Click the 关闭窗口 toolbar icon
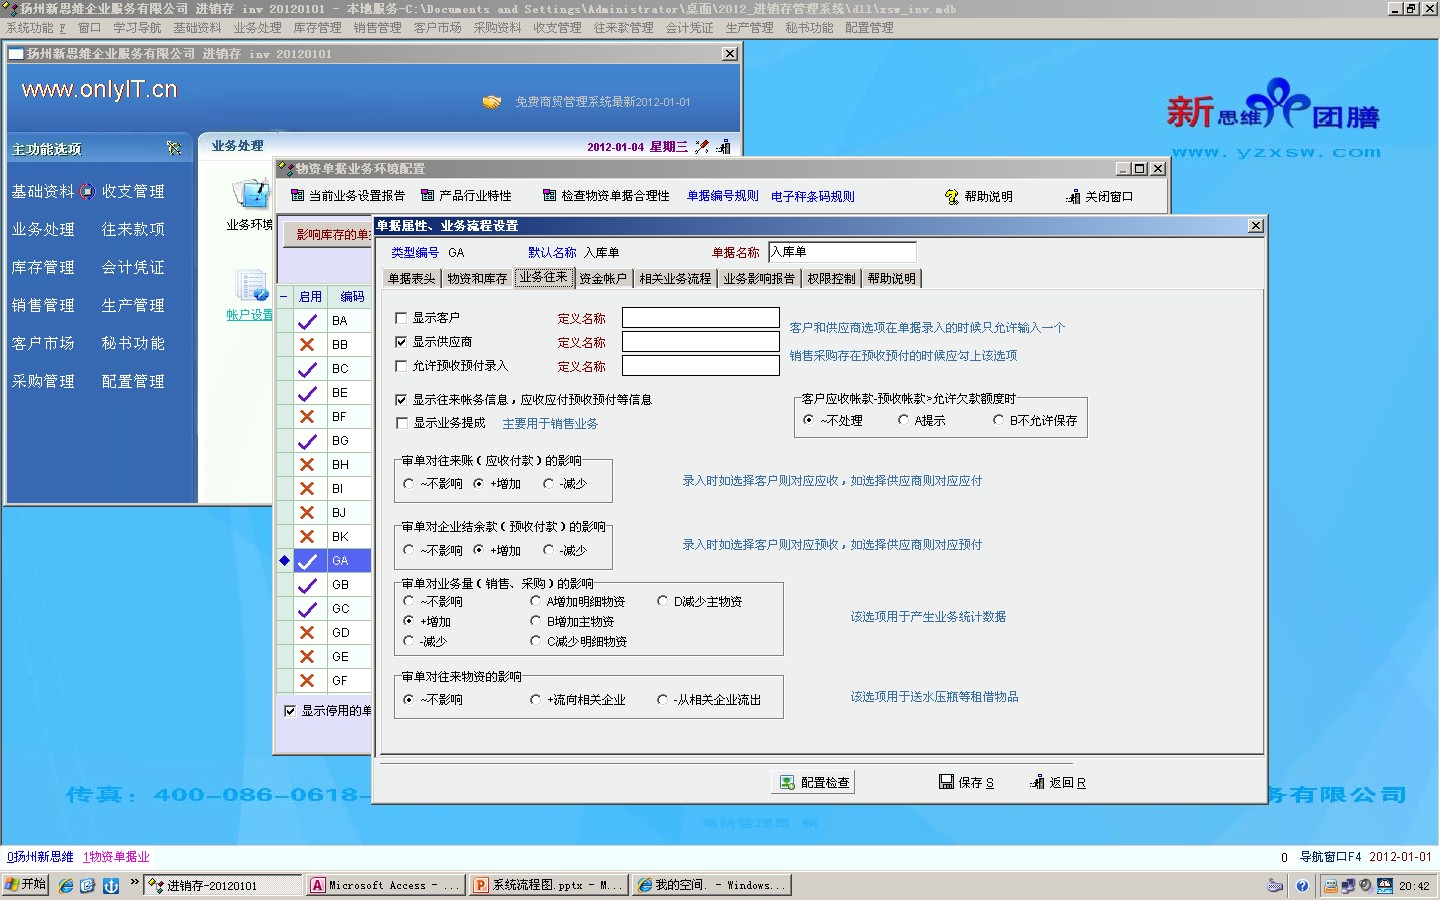Viewport: 1440px width, 900px height. pyautogui.click(x=1073, y=197)
